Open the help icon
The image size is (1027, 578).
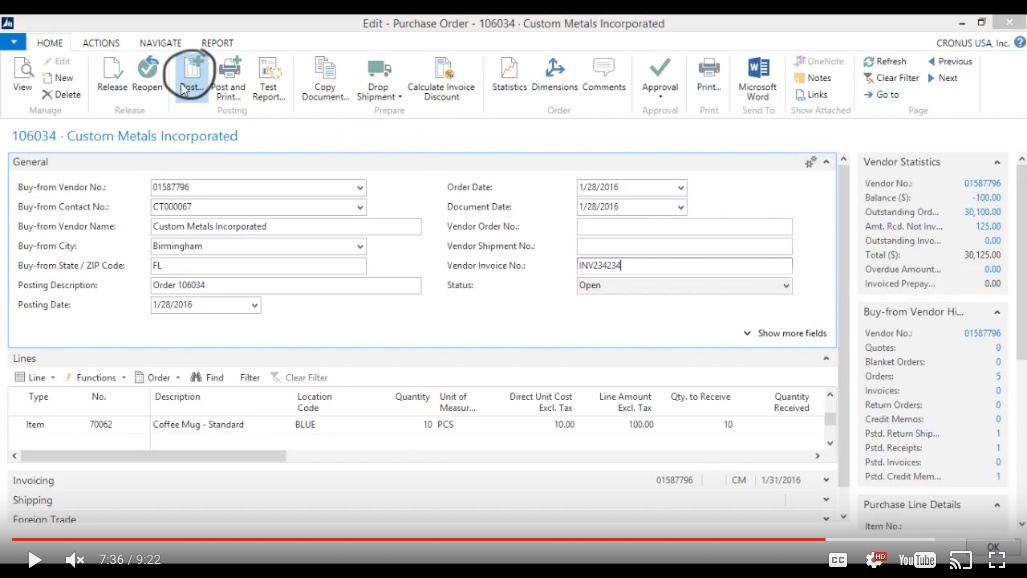click(x=1019, y=43)
